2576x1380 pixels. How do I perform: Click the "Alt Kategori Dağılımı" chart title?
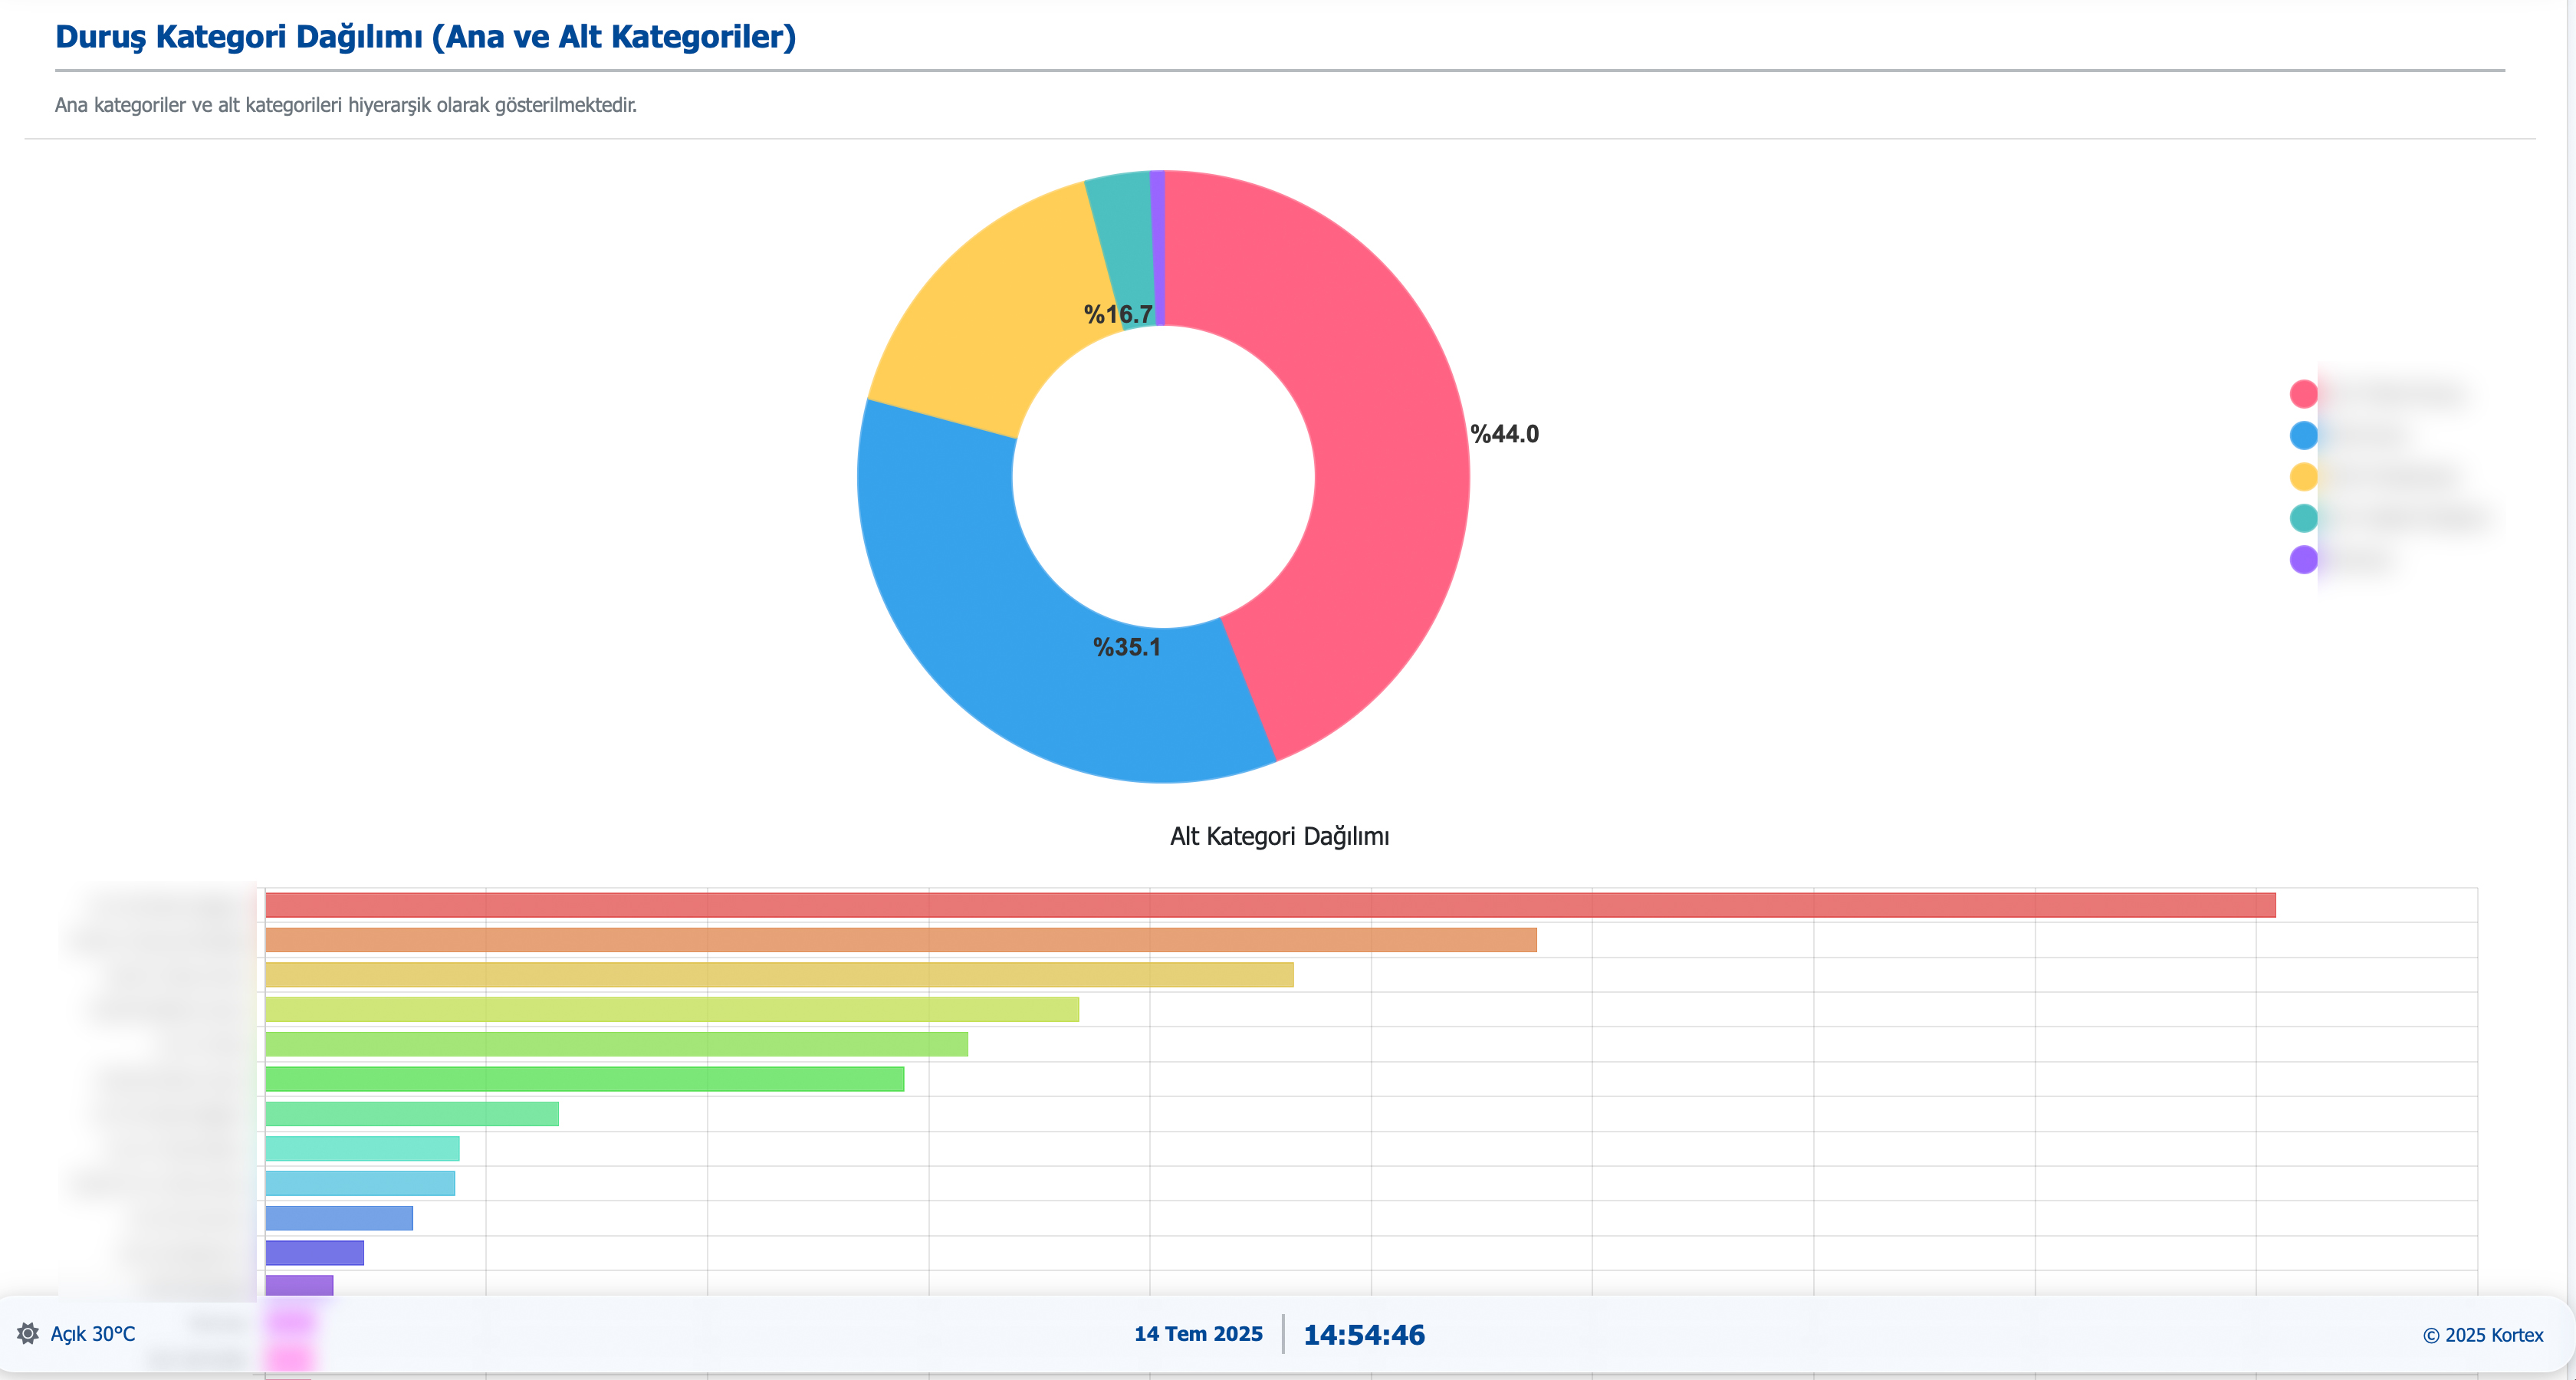1281,836
